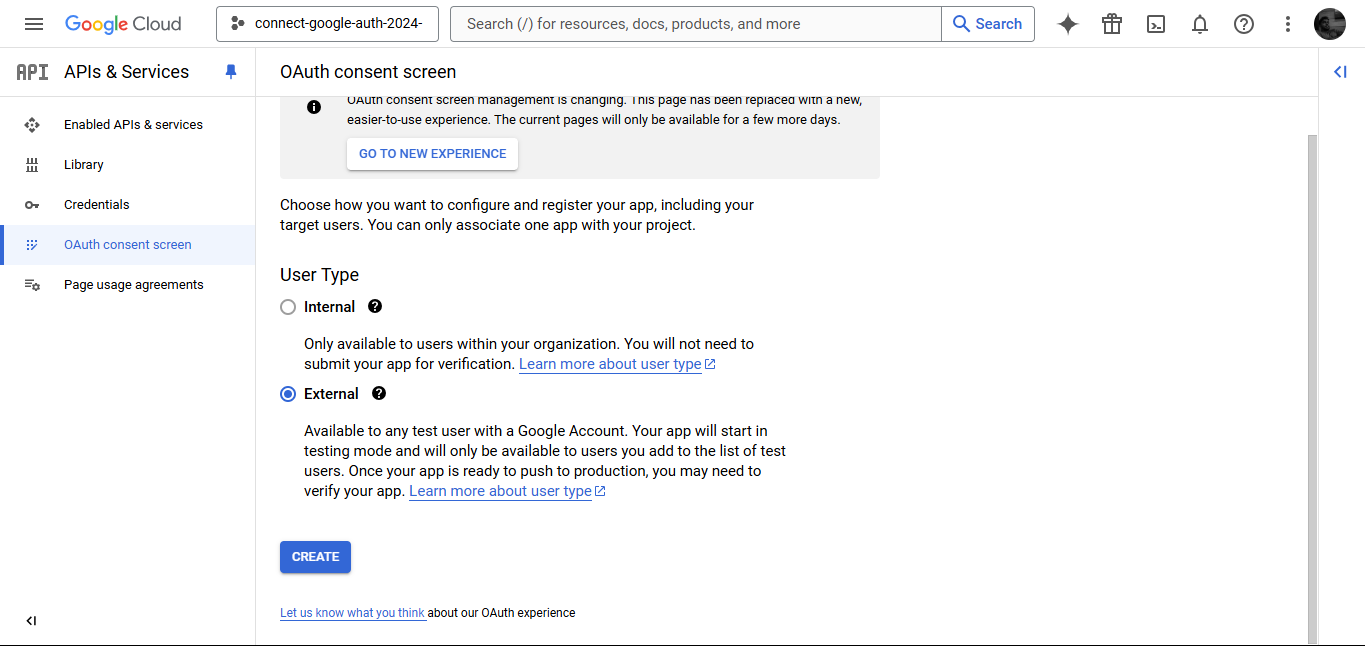
Task: Open the navigation menu hamburger icon
Action: (33, 23)
